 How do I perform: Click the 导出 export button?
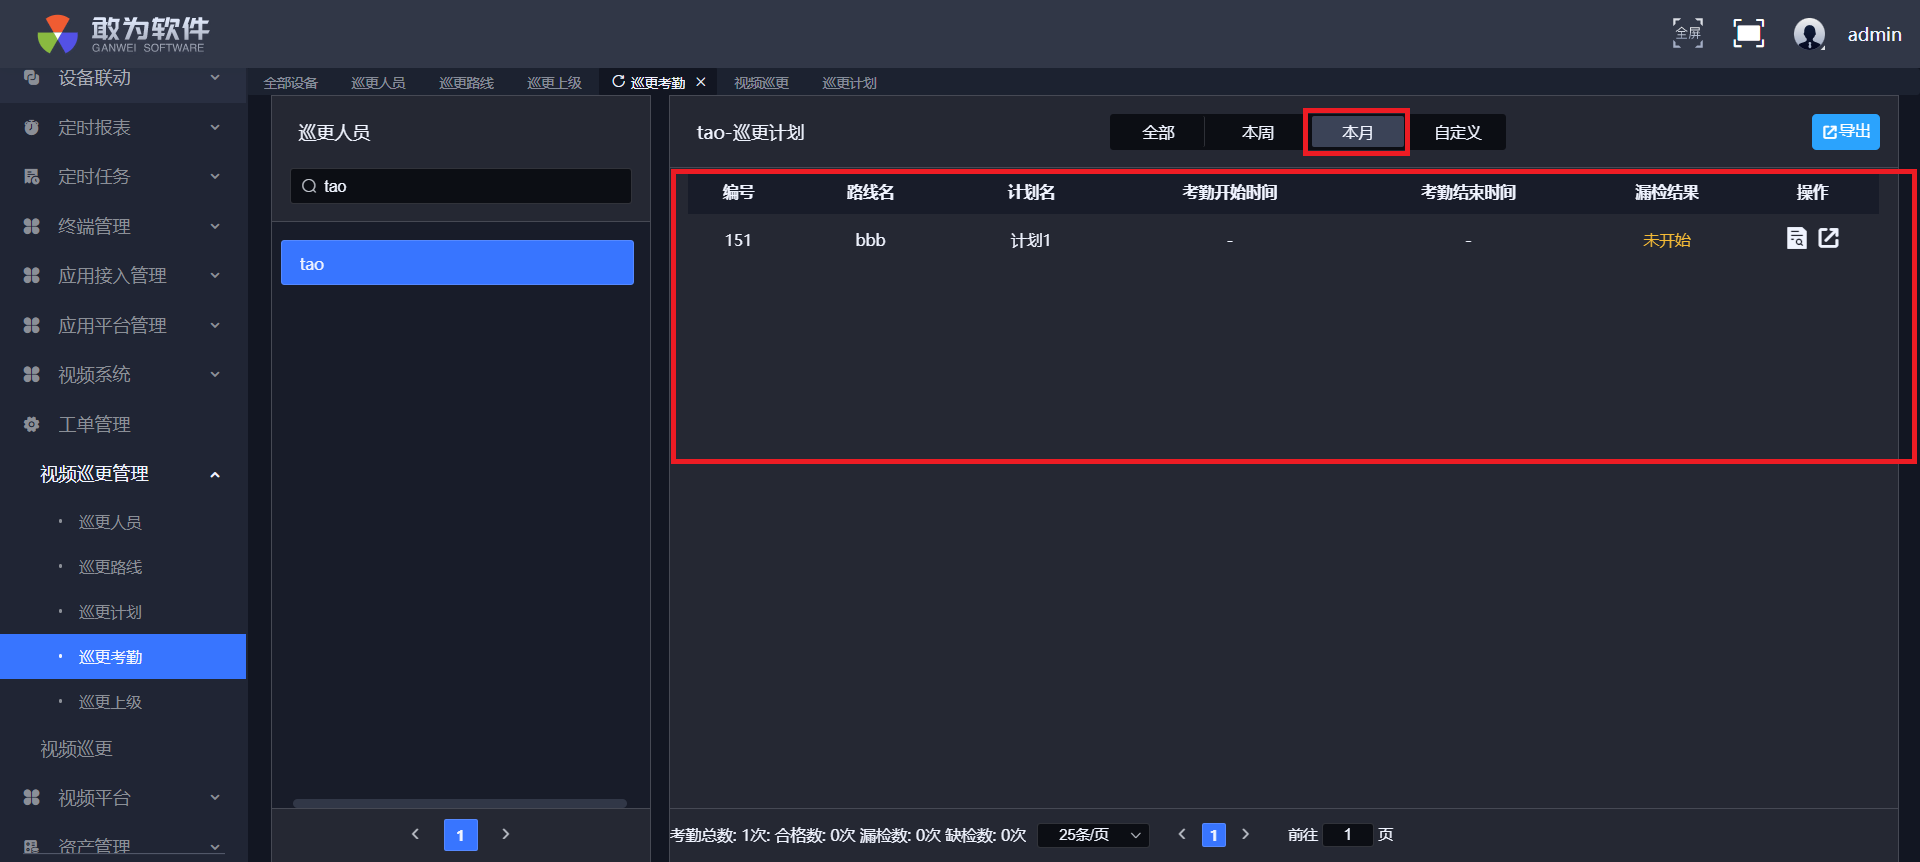[x=1845, y=132]
